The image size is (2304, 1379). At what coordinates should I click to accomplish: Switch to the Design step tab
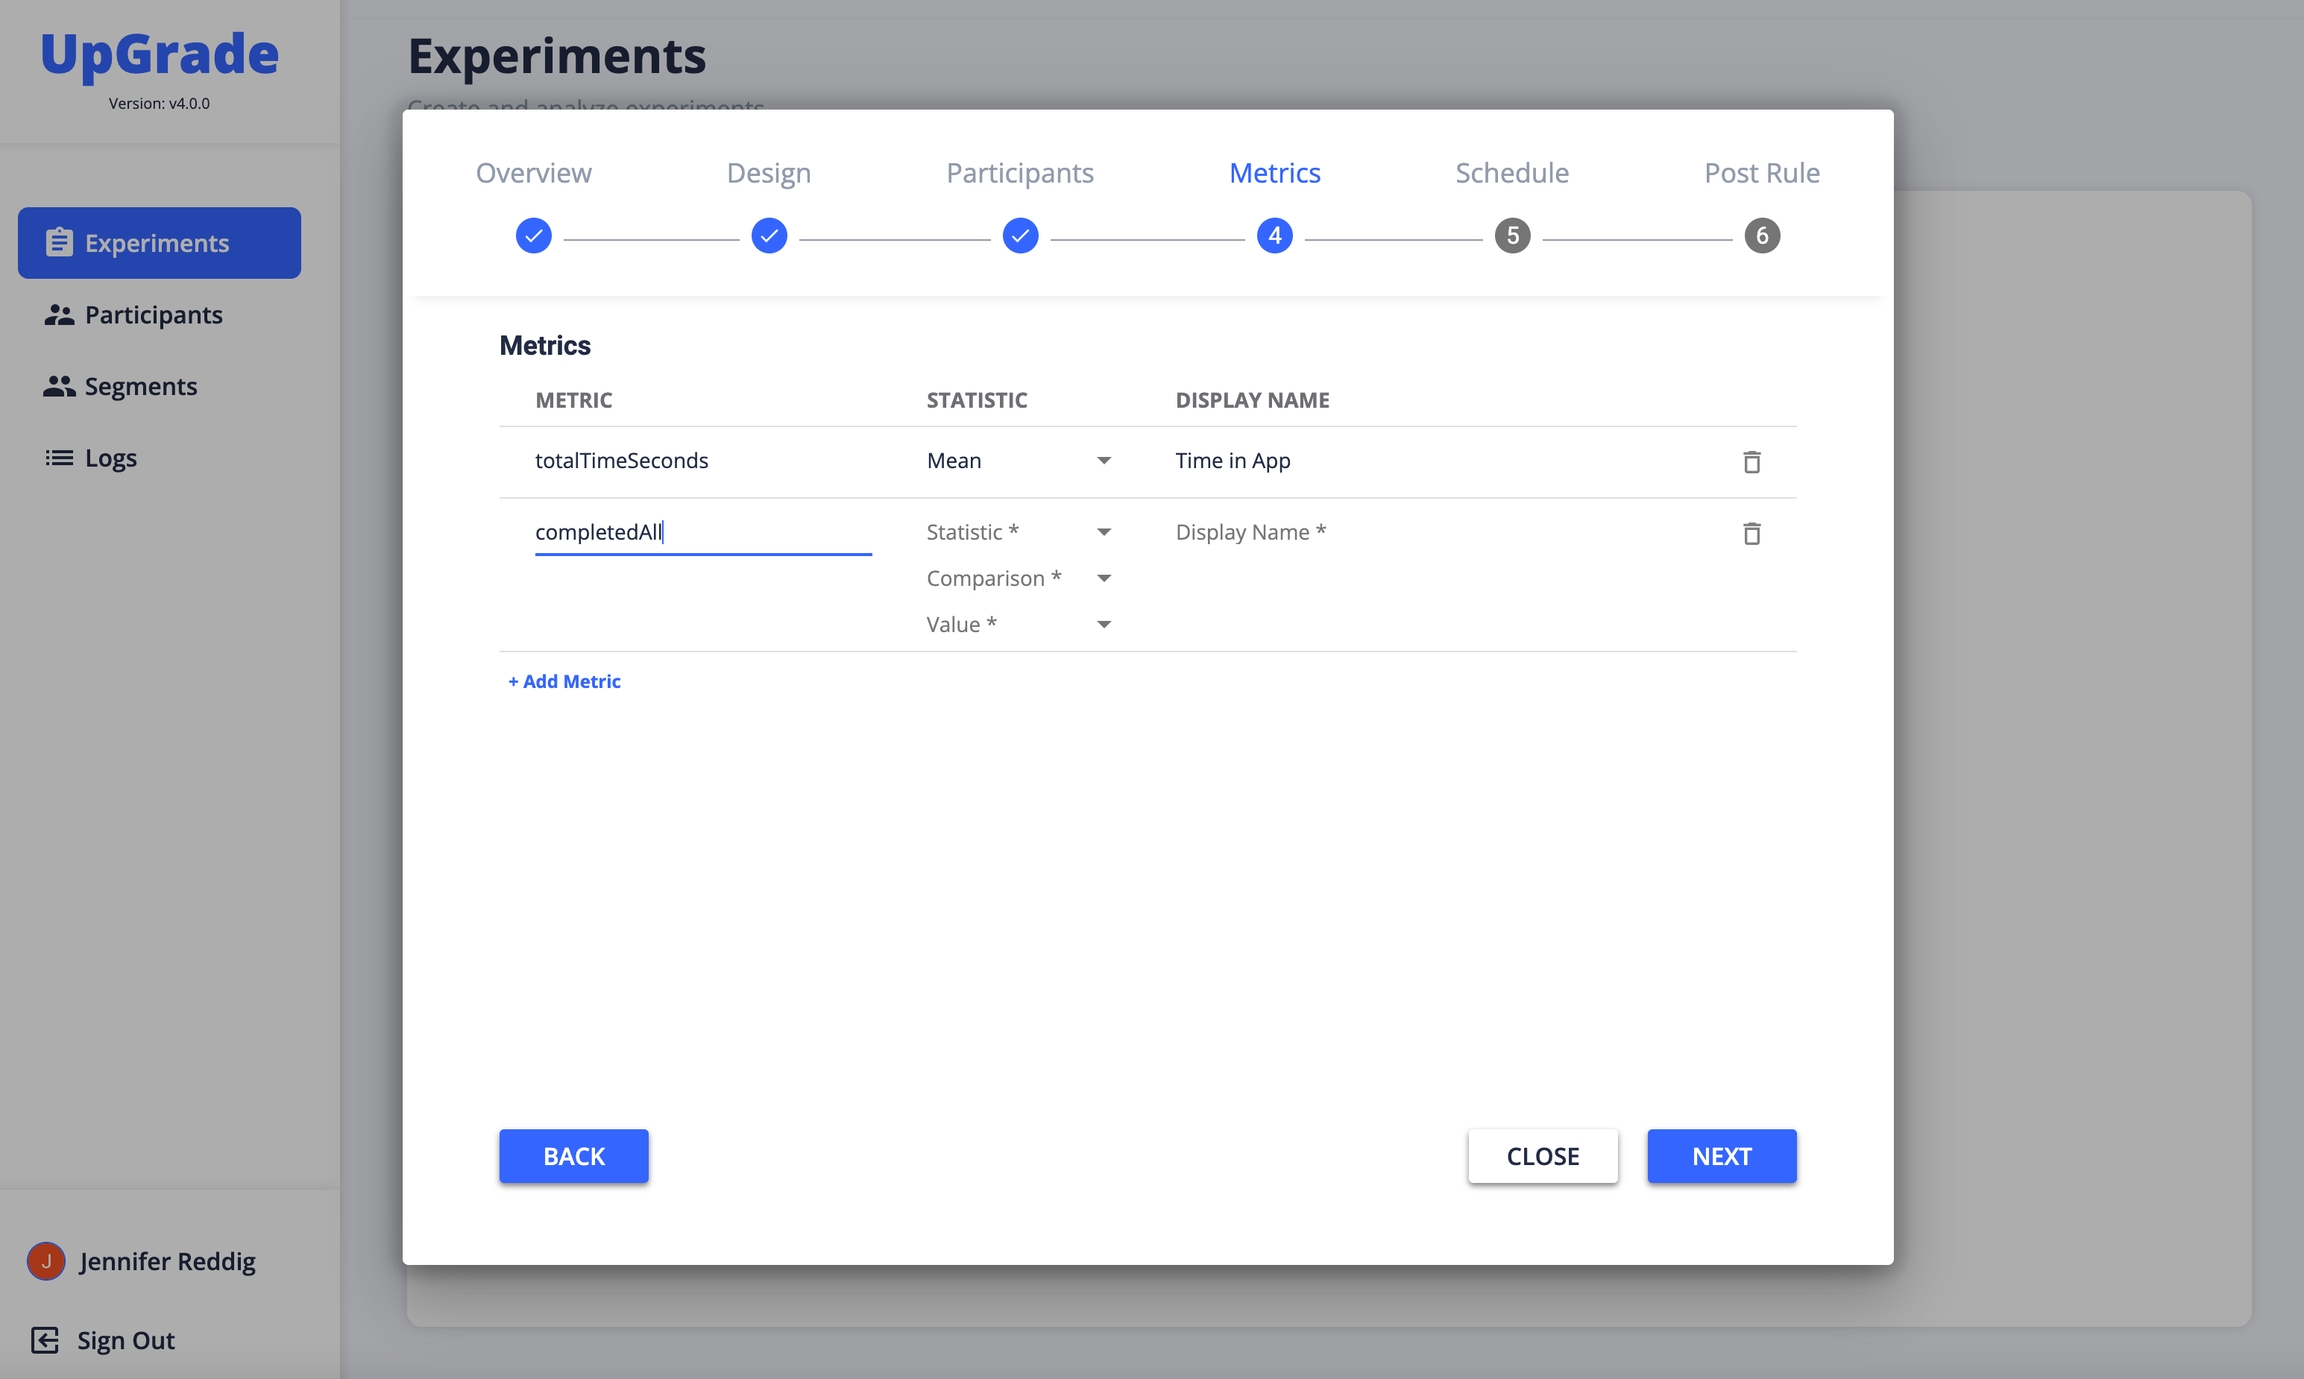(x=768, y=173)
